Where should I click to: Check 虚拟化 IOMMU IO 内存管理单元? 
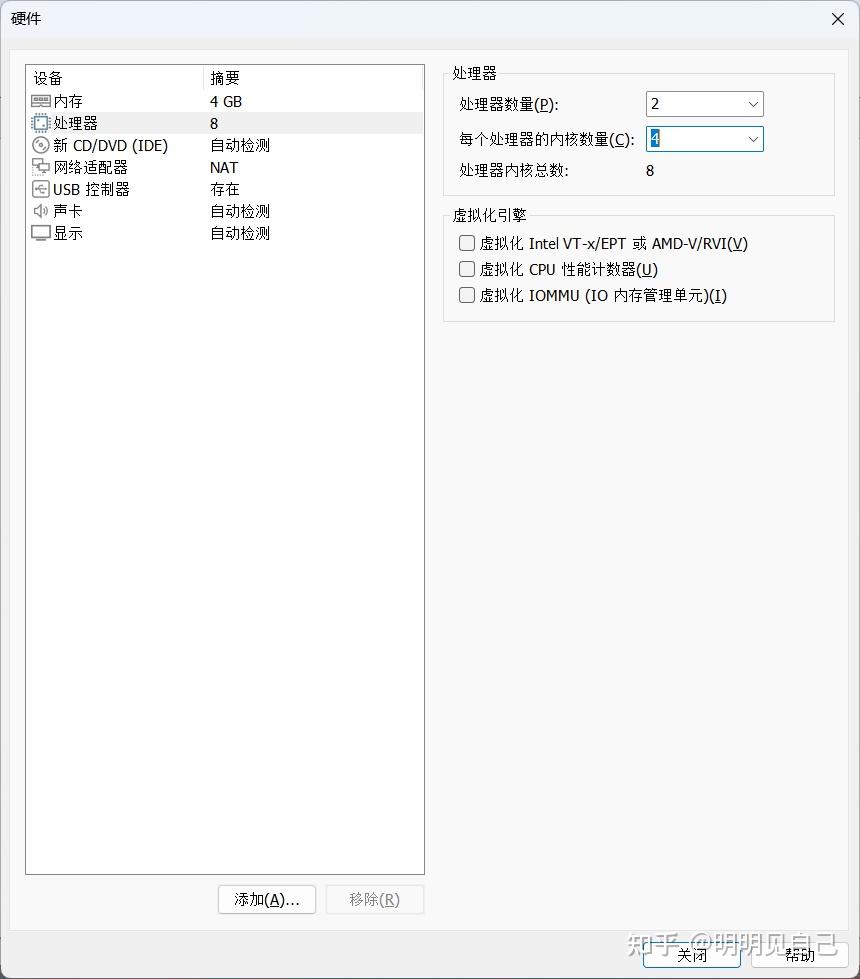tap(466, 295)
